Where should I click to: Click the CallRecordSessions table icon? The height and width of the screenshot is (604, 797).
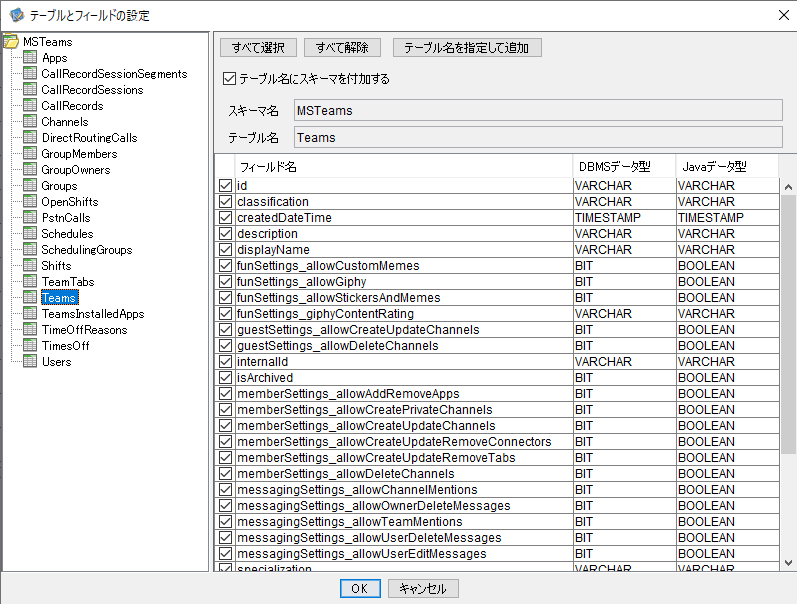pos(30,89)
